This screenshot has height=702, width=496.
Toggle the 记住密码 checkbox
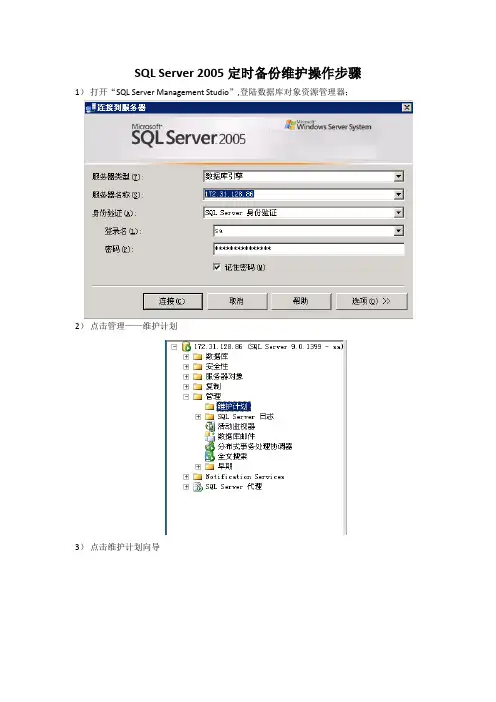tap(217, 267)
